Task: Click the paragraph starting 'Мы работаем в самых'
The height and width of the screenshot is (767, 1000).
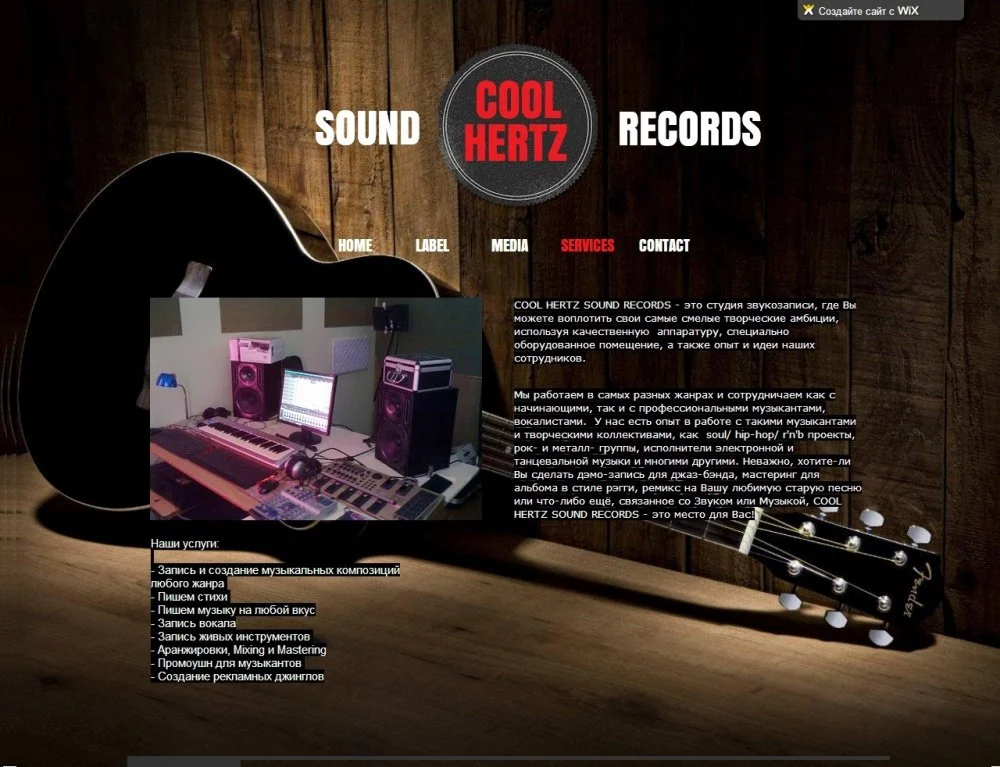Action: click(x=685, y=454)
